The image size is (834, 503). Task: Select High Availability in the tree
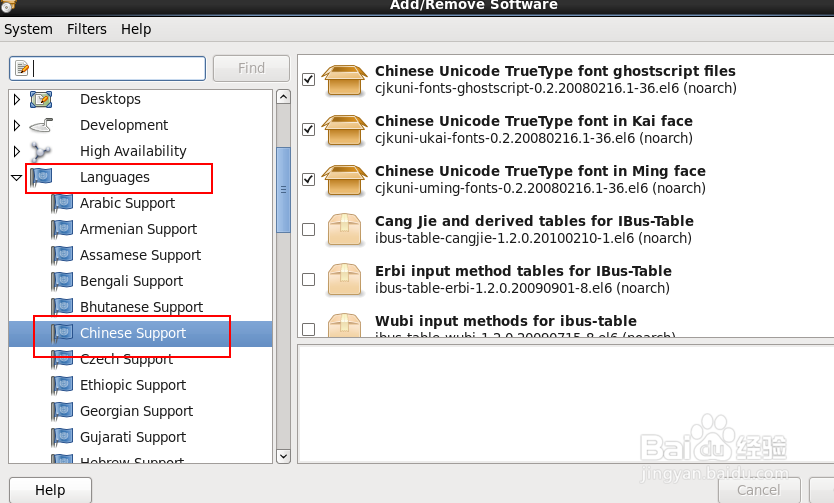pyautogui.click(x=133, y=152)
